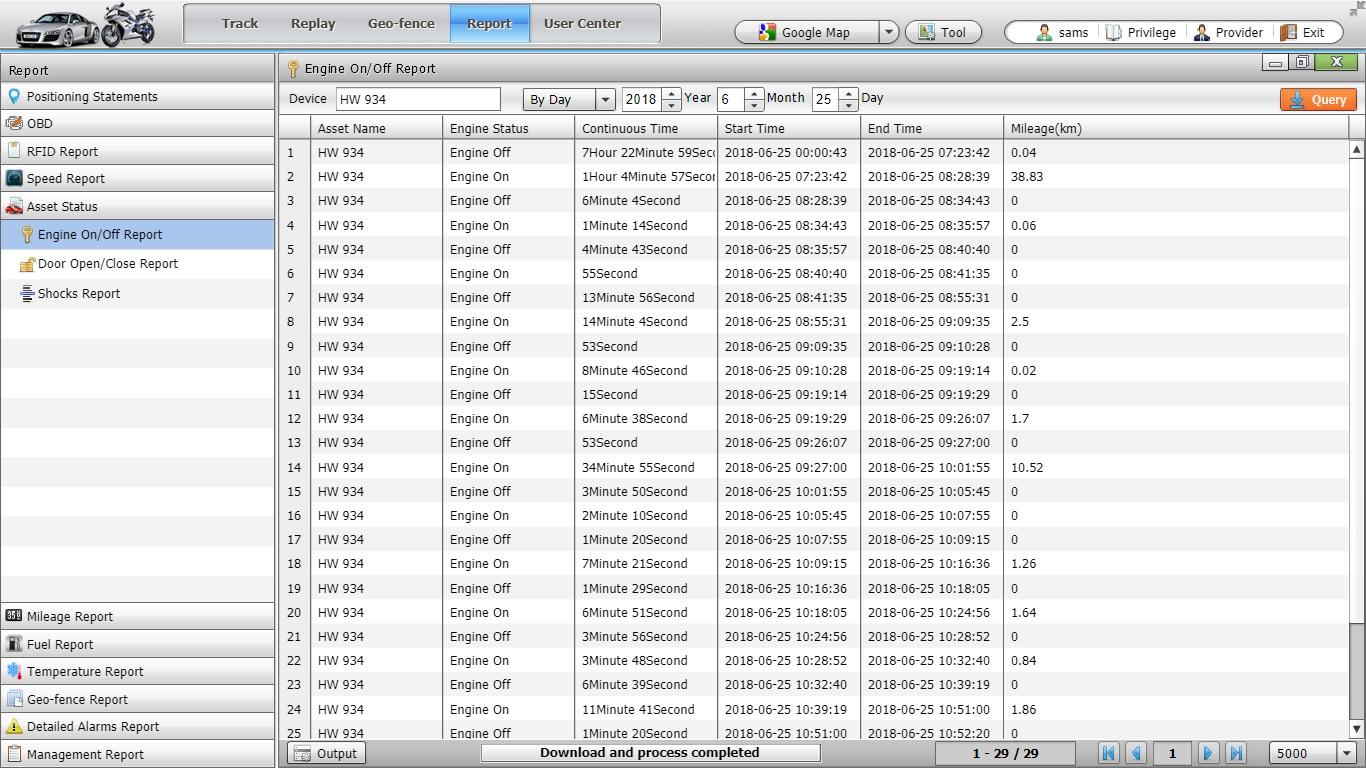The width and height of the screenshot is (1366, 768).
Task: Click the Device input field
Action: pyautogui.click(x=418, y=99)
